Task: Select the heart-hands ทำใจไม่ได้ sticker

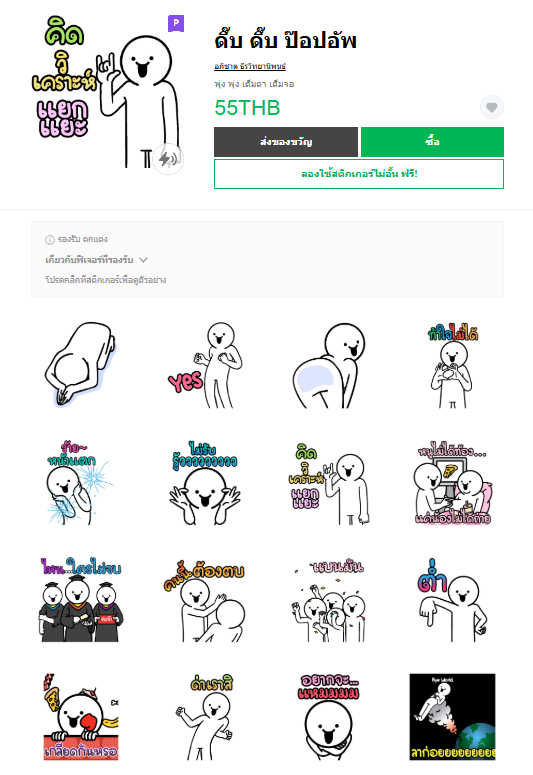Action: point(452,366)
